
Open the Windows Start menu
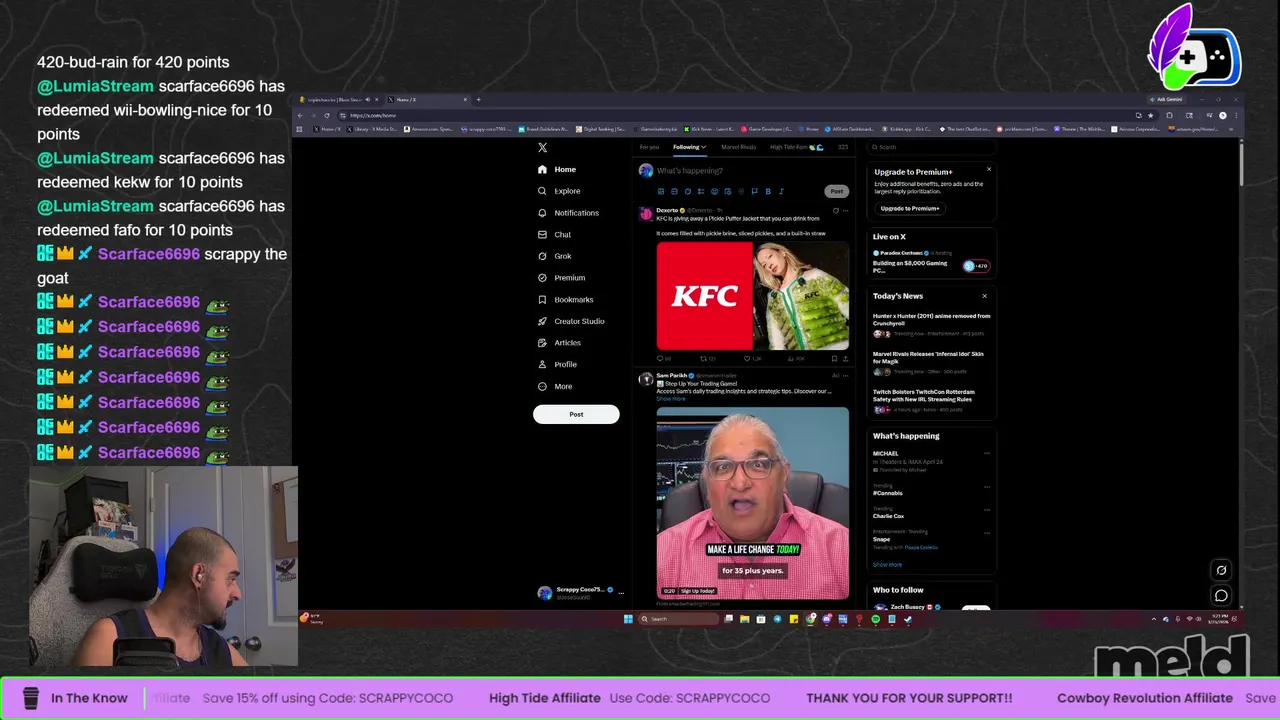click(x=628, y=619)
